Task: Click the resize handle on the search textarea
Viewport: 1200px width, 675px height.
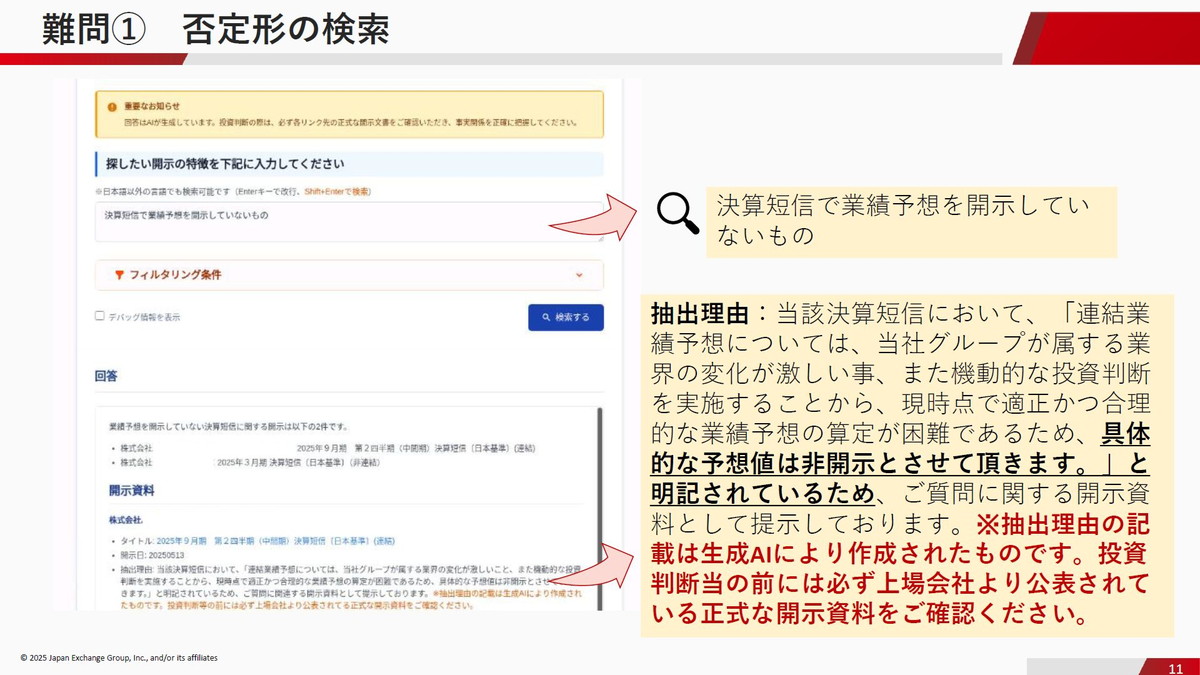Action: click(x=601, y=239)
